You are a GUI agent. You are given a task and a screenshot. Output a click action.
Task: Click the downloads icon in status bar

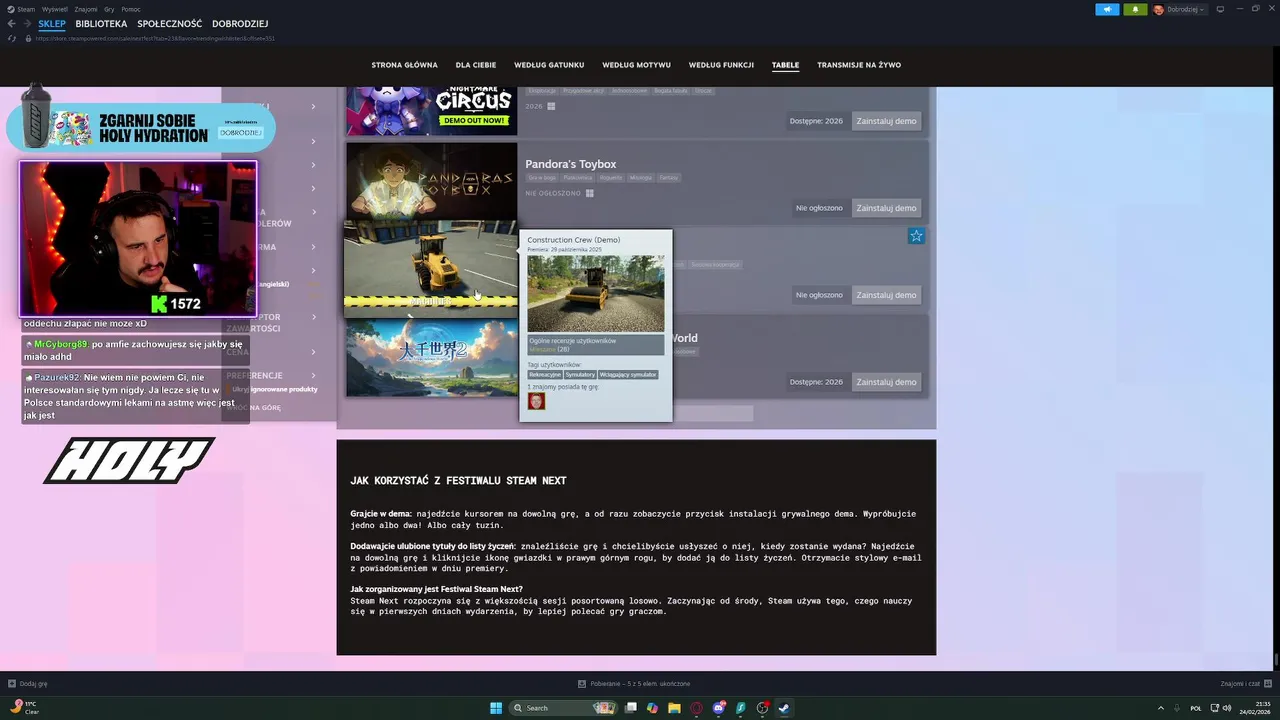pyautogui.click(x=582, y=684)
